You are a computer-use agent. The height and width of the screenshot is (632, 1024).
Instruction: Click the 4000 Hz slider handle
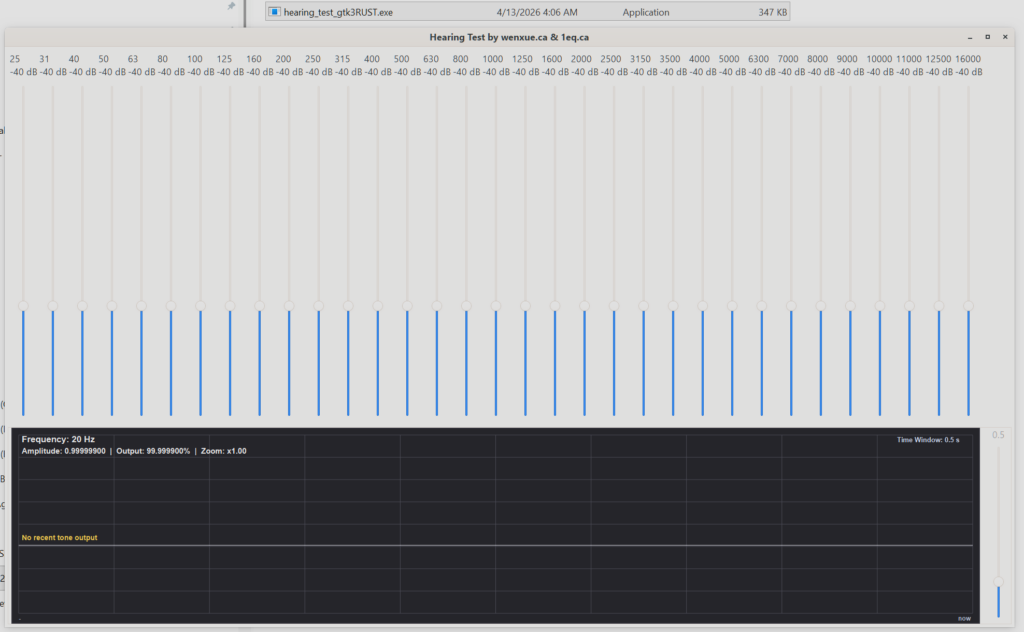[x=702, y=305]
